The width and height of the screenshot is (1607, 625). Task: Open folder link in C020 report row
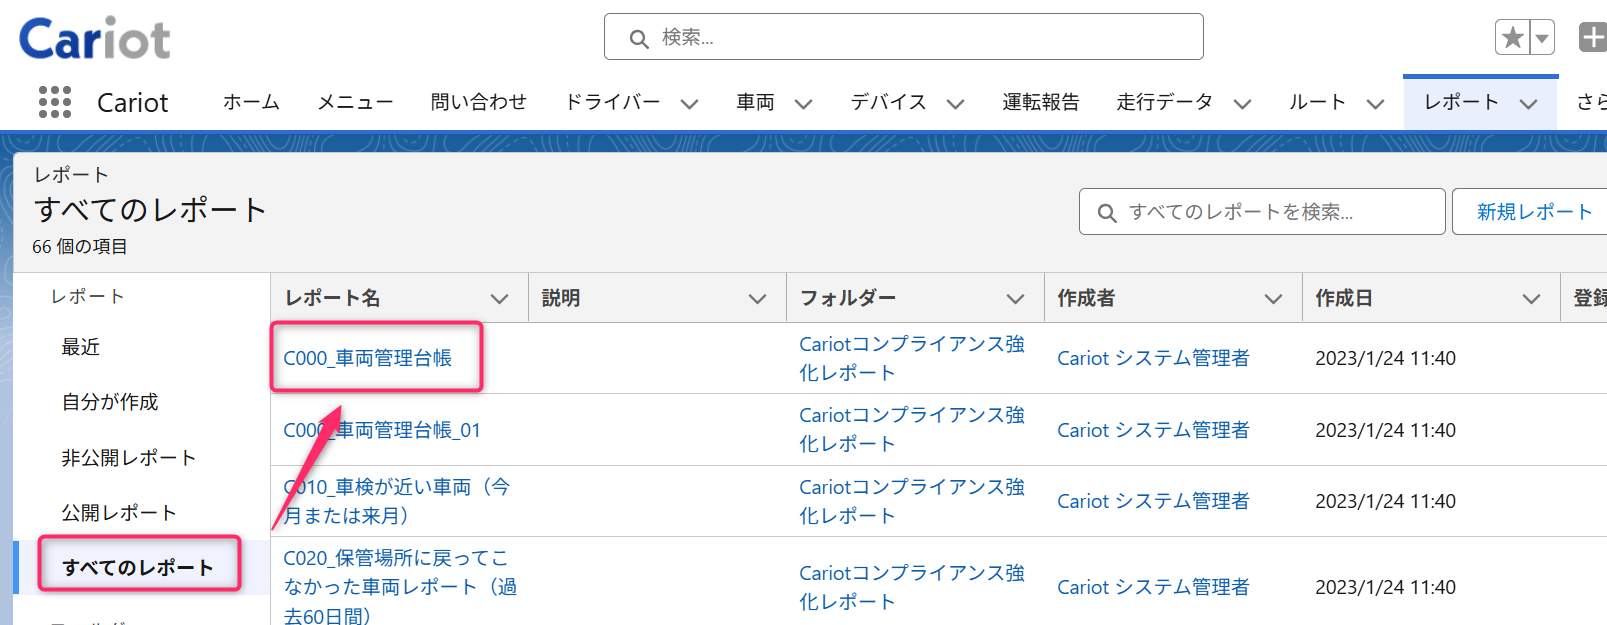[x=912, y=587]
